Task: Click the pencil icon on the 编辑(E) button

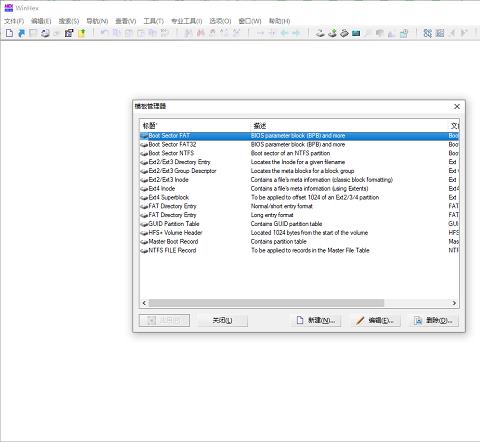Action: click(x=360, y=320)
